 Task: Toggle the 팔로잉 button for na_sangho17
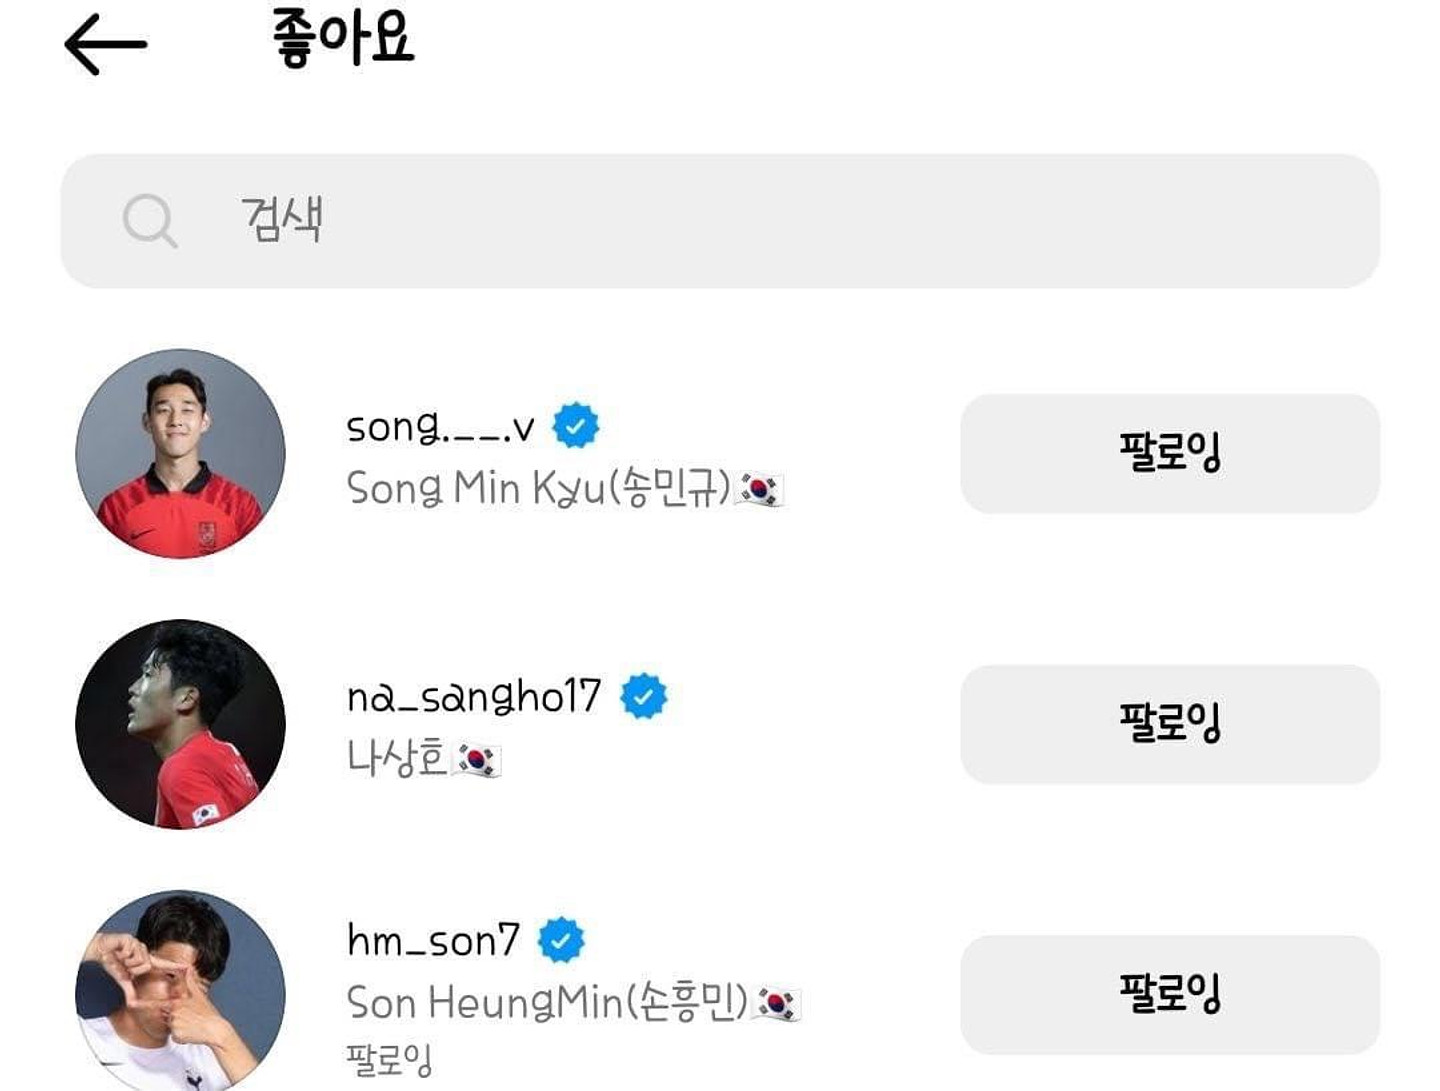(x=1169, y=724)
